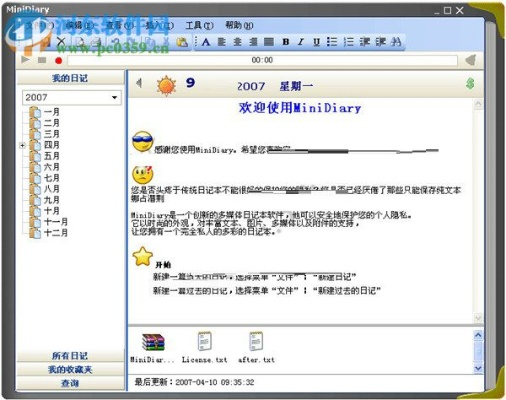Viewport: 506px width, 400px height.
Task: Click attachments pane scroll down arrow
Action: [478, 368]
